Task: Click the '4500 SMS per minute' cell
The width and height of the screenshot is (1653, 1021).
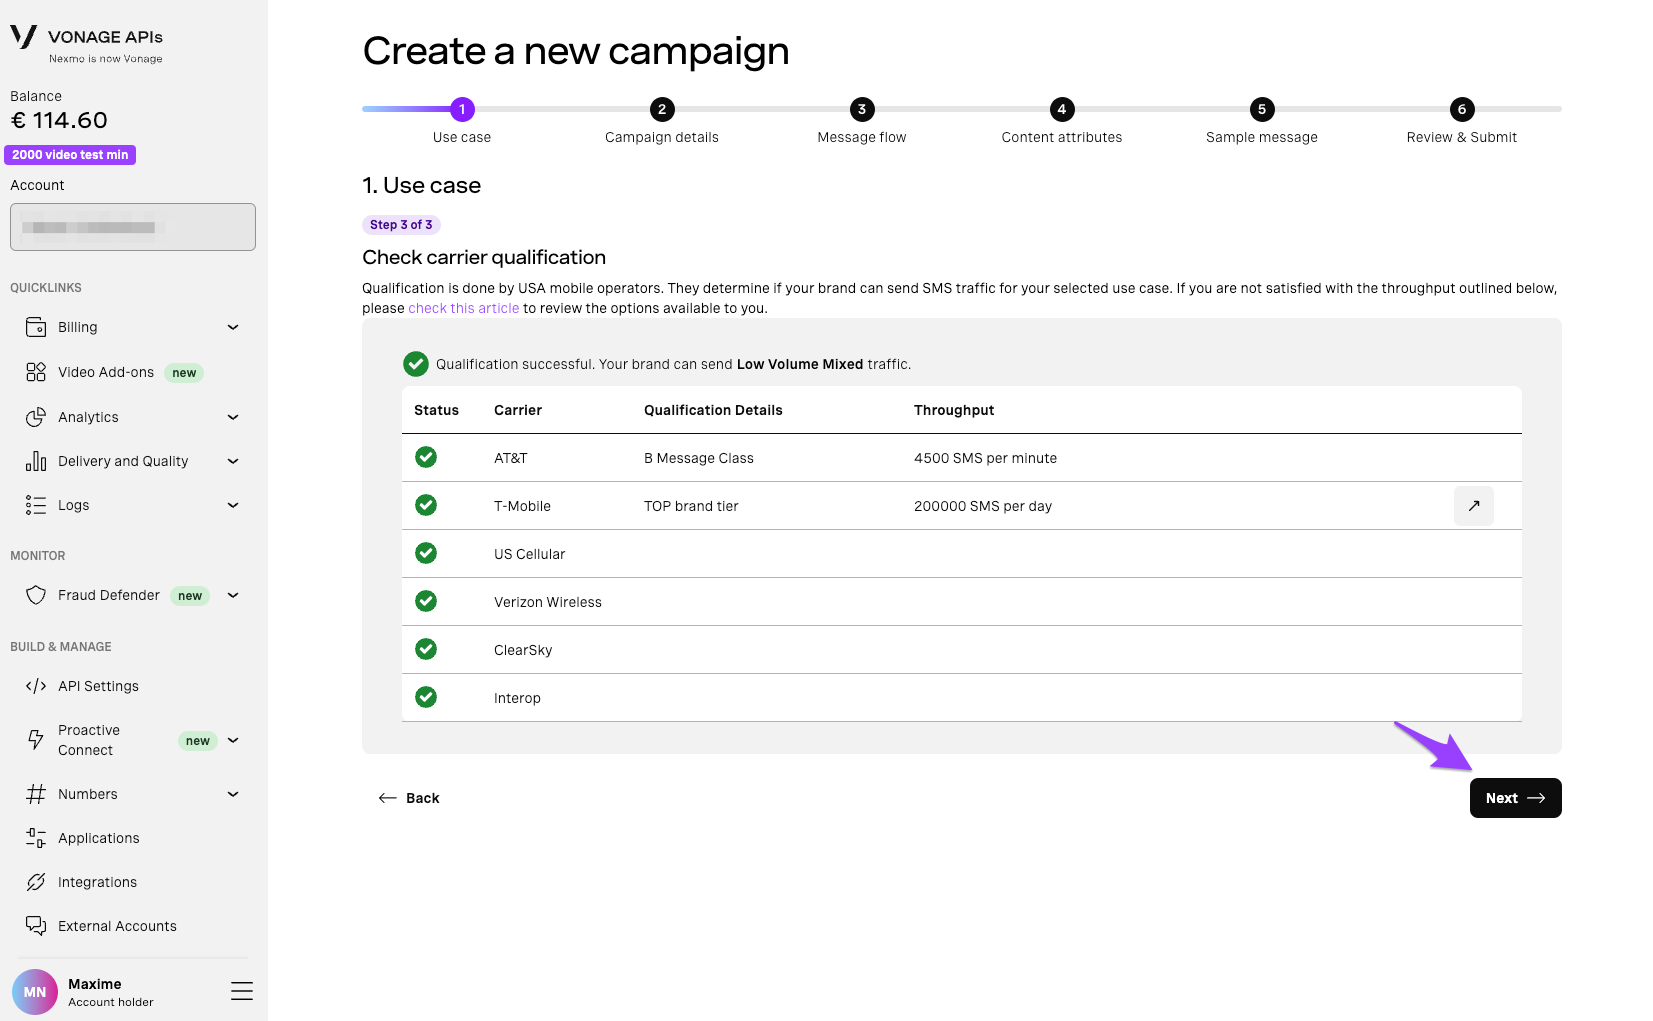Action: pyautogui.click(x=985, y=458)
